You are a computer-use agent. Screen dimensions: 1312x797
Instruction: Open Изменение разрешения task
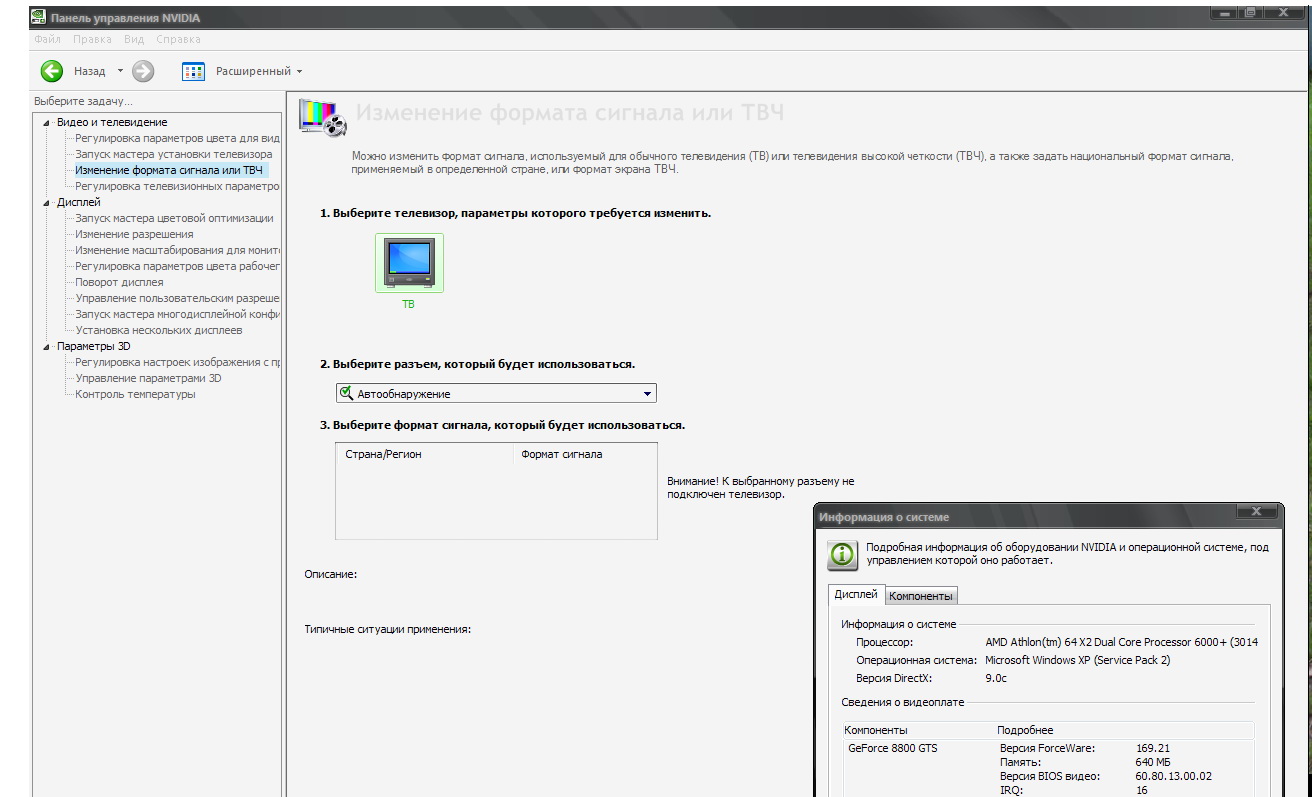tap(134, 234)
